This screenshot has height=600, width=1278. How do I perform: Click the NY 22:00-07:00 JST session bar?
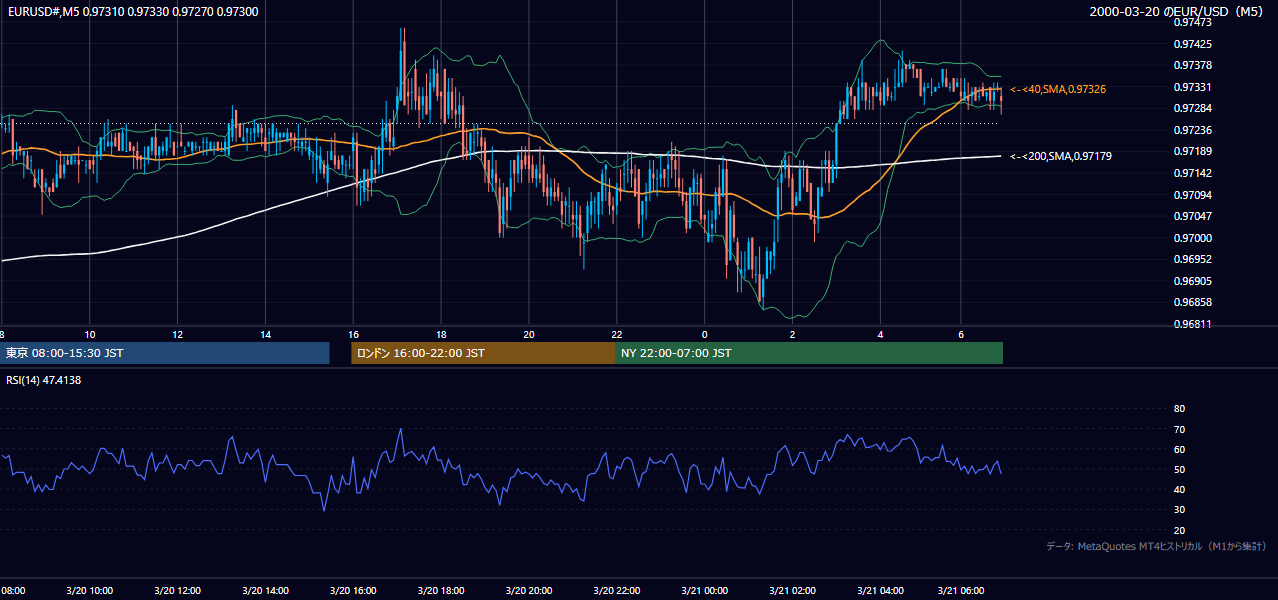809,353
